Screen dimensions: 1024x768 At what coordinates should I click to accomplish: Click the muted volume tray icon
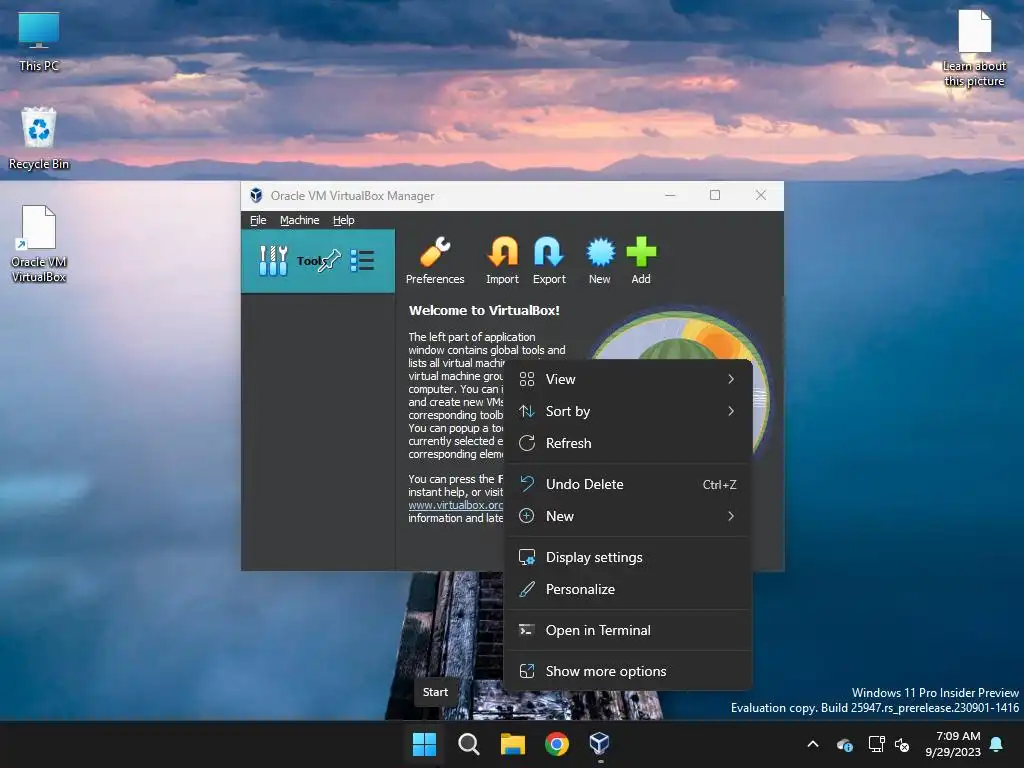(902, 744)
